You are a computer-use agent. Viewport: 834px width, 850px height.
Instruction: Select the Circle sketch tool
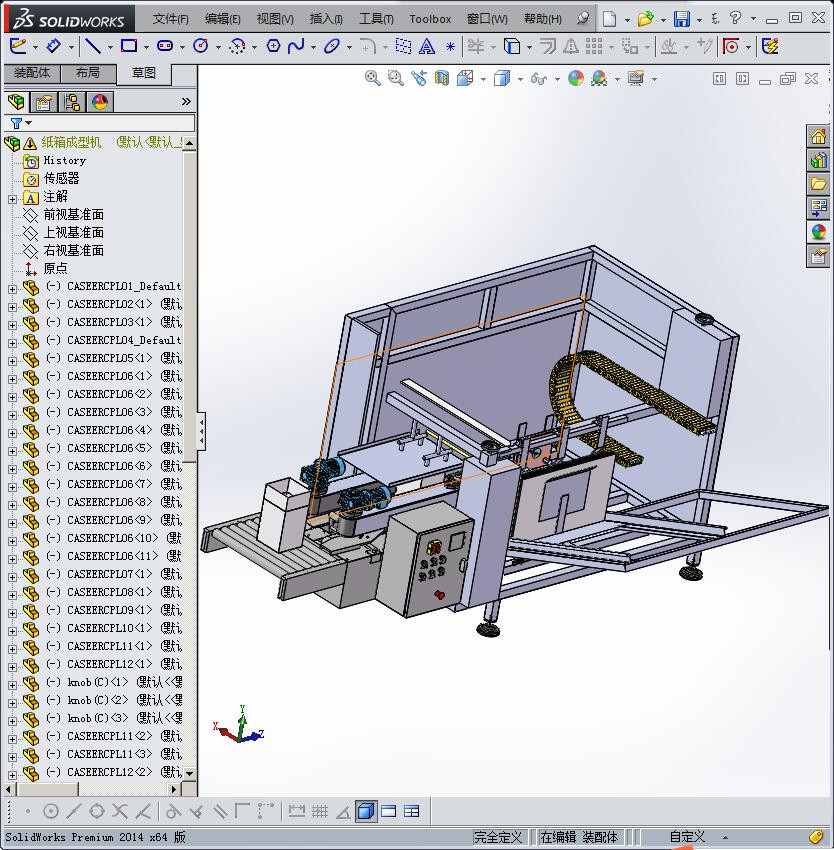pyautogui.click(x=201, y=46)
